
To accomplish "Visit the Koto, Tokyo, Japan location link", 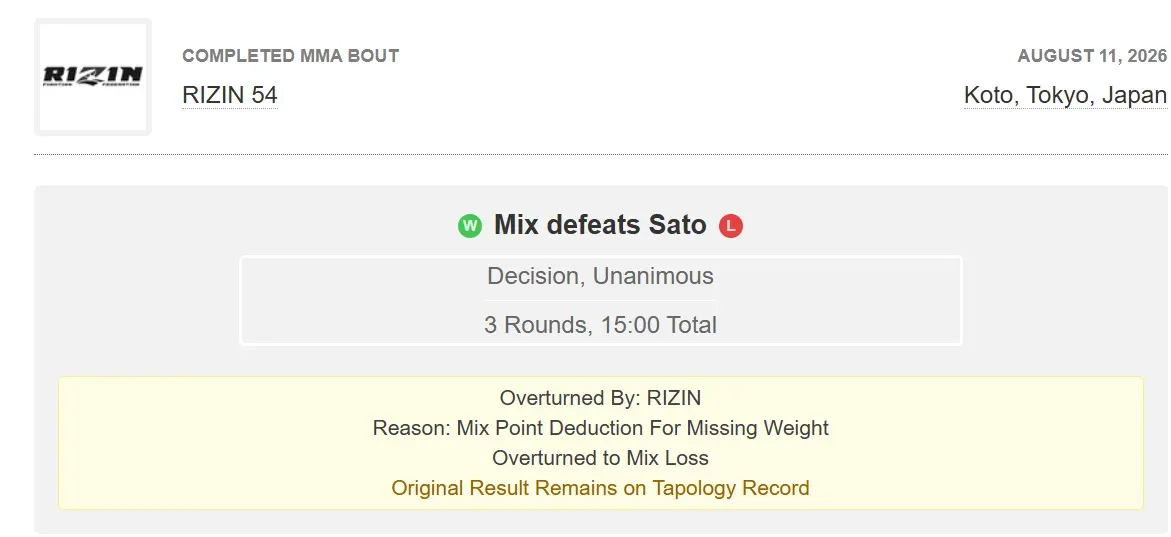I will [x=1065, y=96].
